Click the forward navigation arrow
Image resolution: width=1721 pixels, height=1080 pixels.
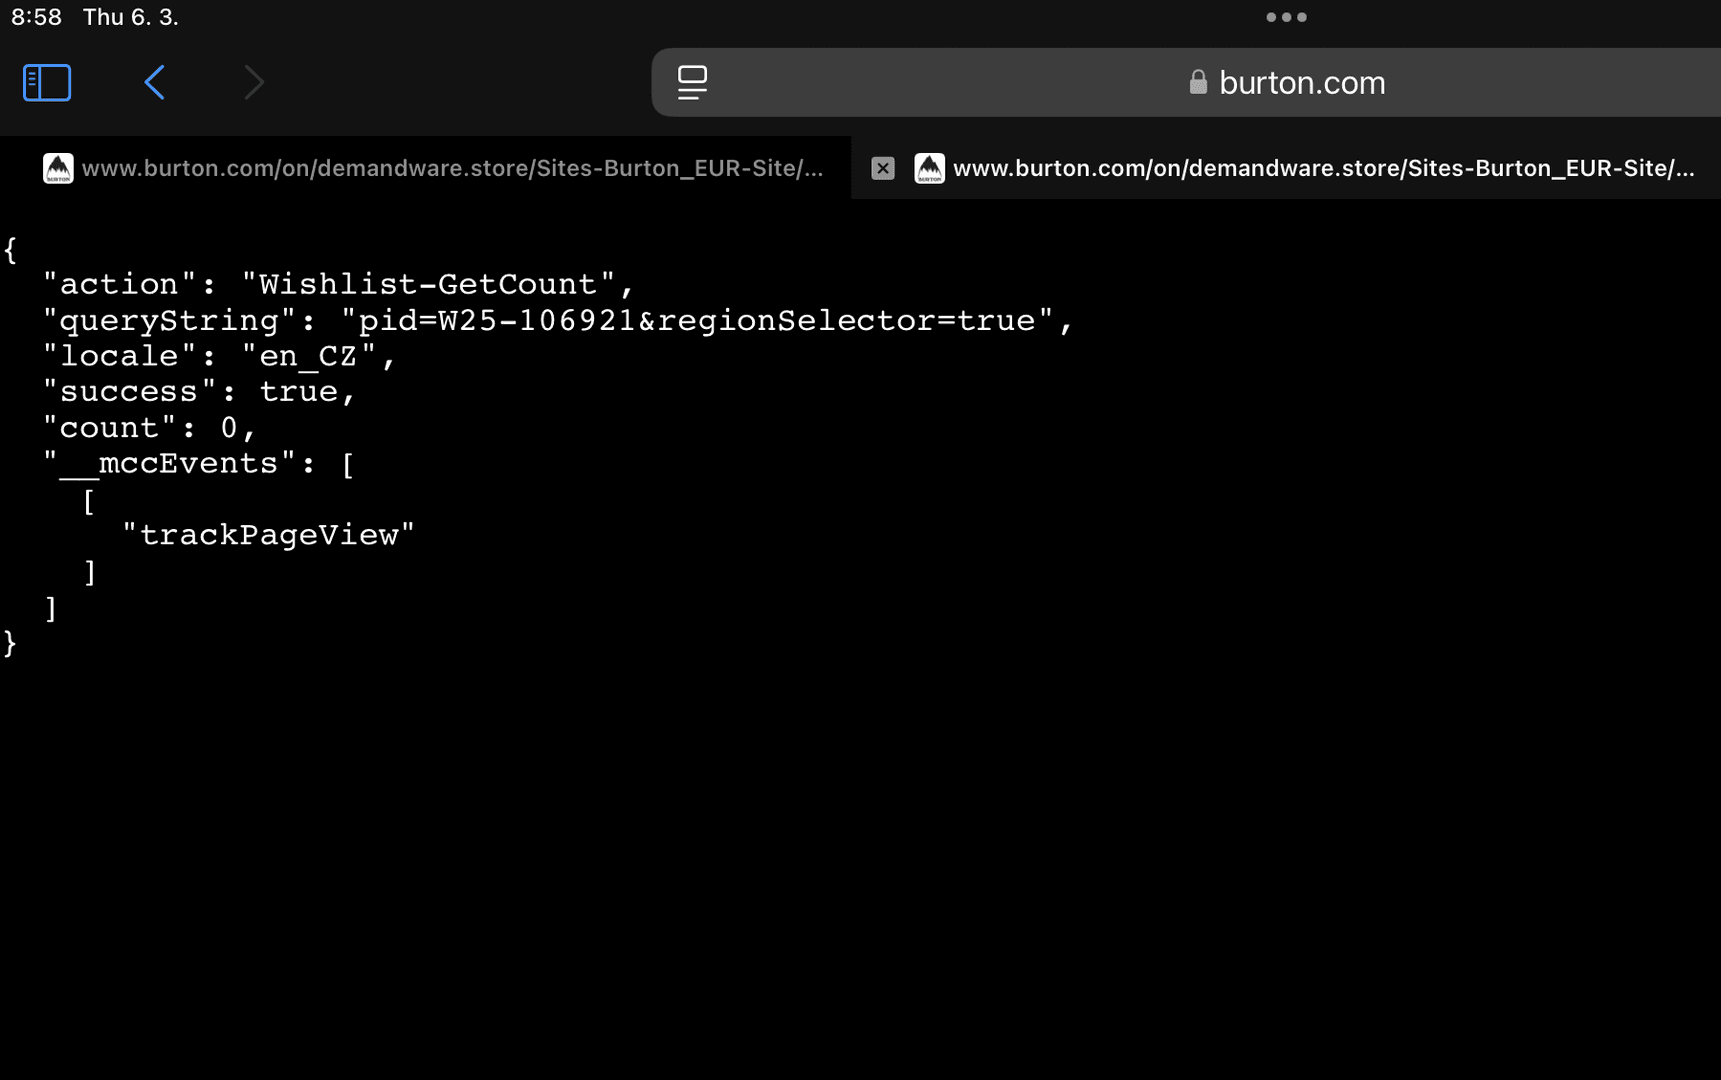click(x=254, y=83)
